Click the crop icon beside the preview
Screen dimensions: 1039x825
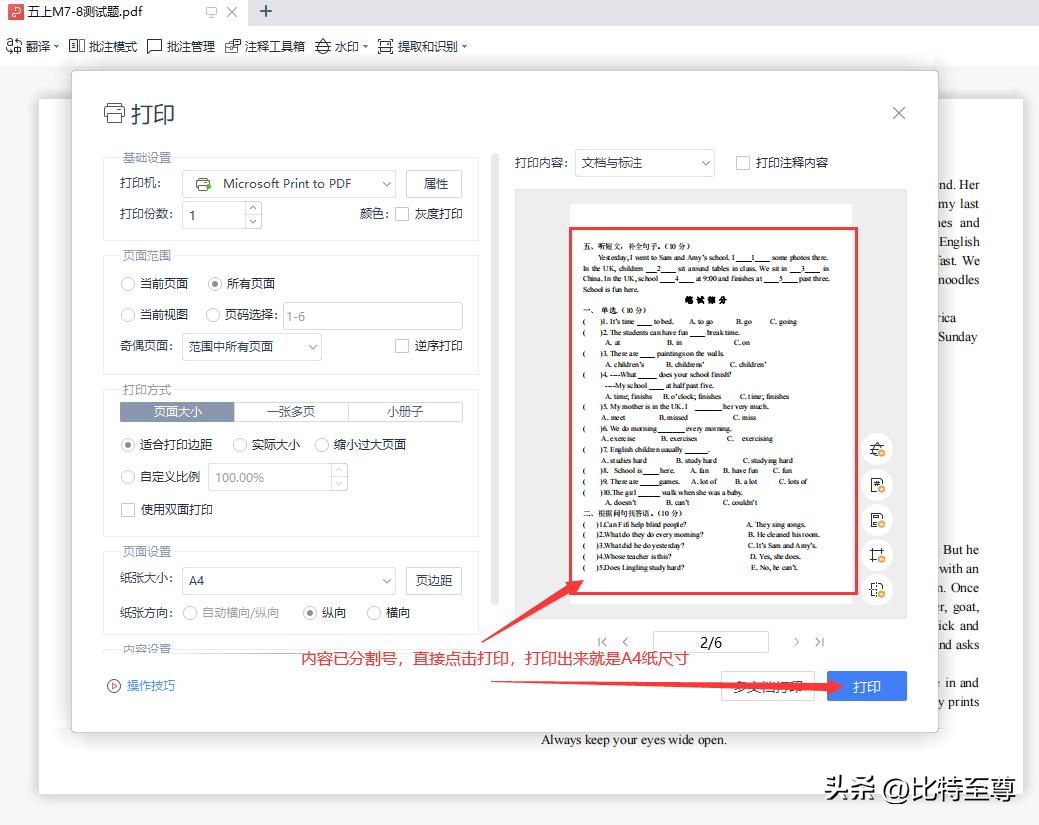(x=877, y=555)
